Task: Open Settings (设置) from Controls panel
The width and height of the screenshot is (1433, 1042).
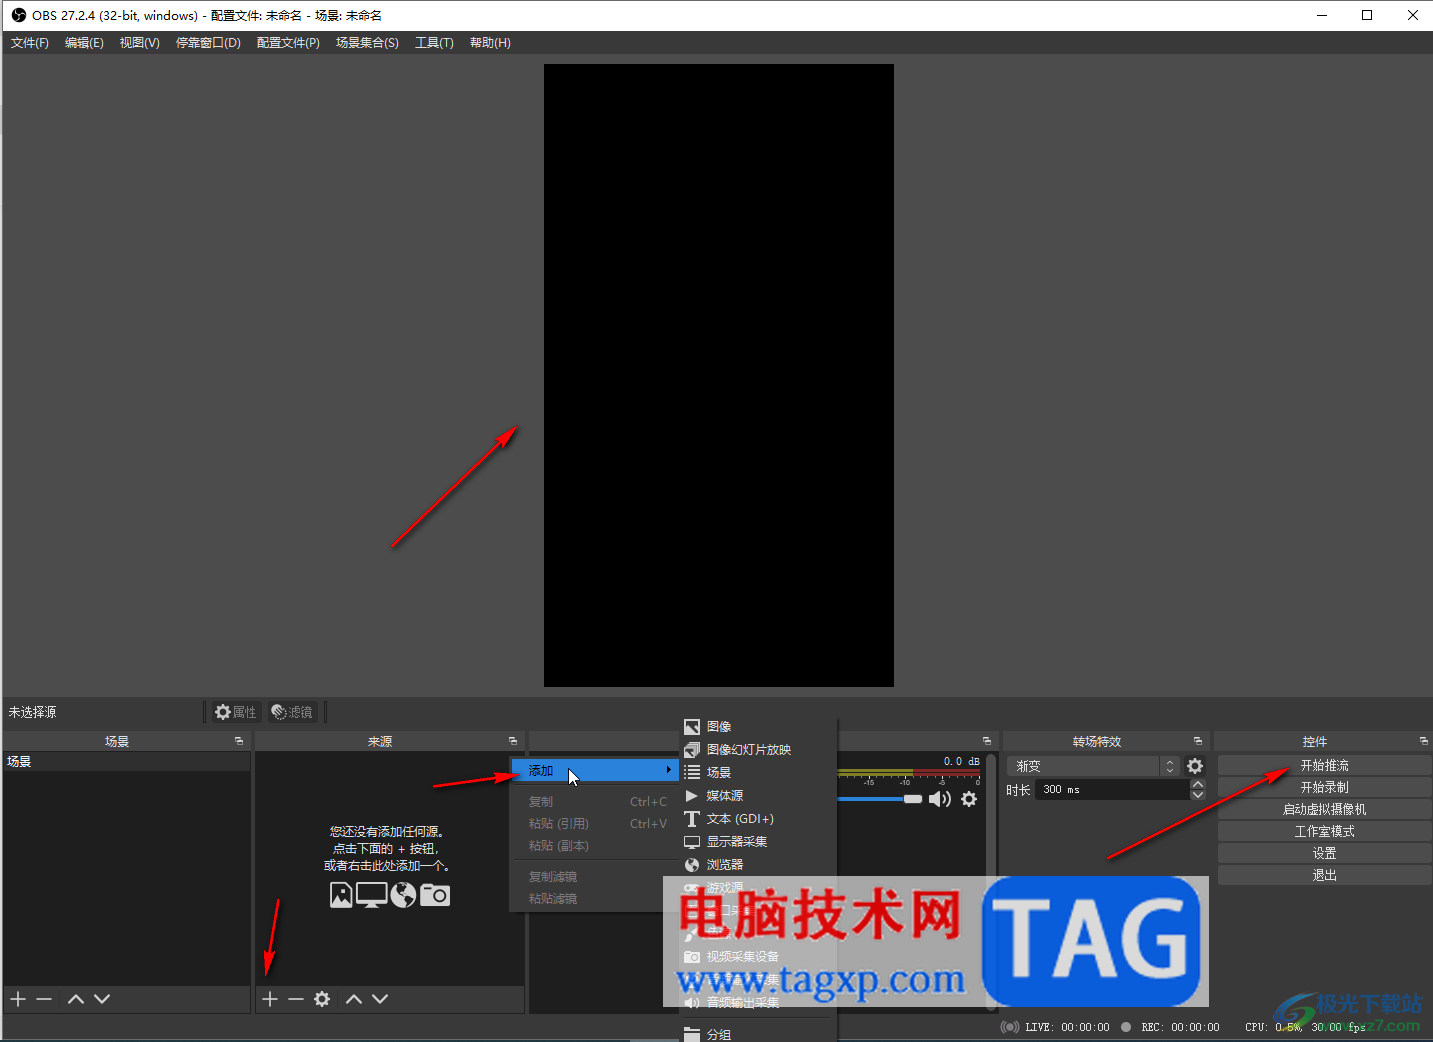Action: (1325, 854)
